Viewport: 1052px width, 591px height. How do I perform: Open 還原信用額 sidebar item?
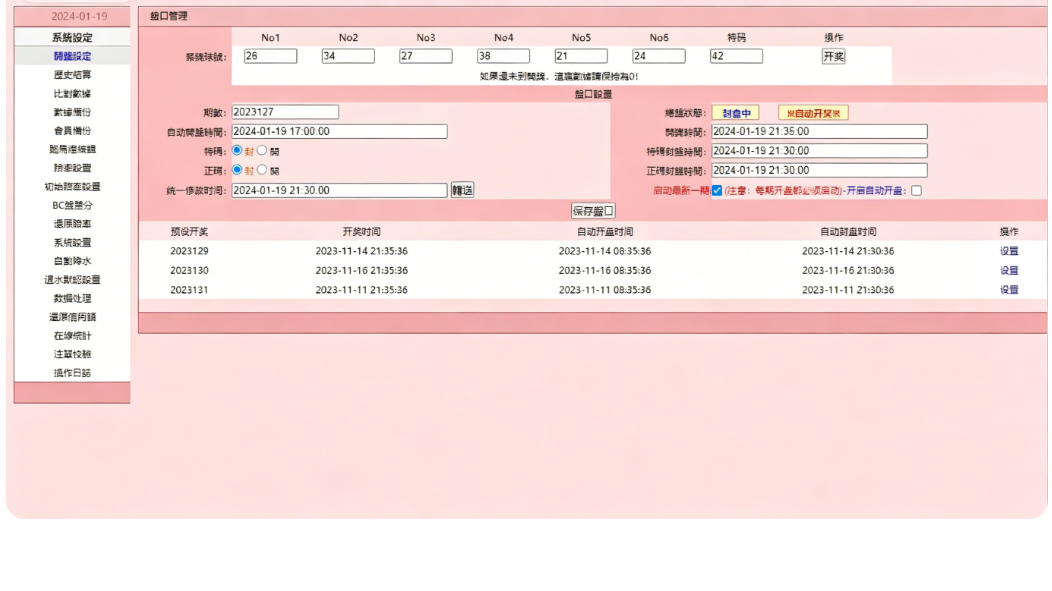72,317
